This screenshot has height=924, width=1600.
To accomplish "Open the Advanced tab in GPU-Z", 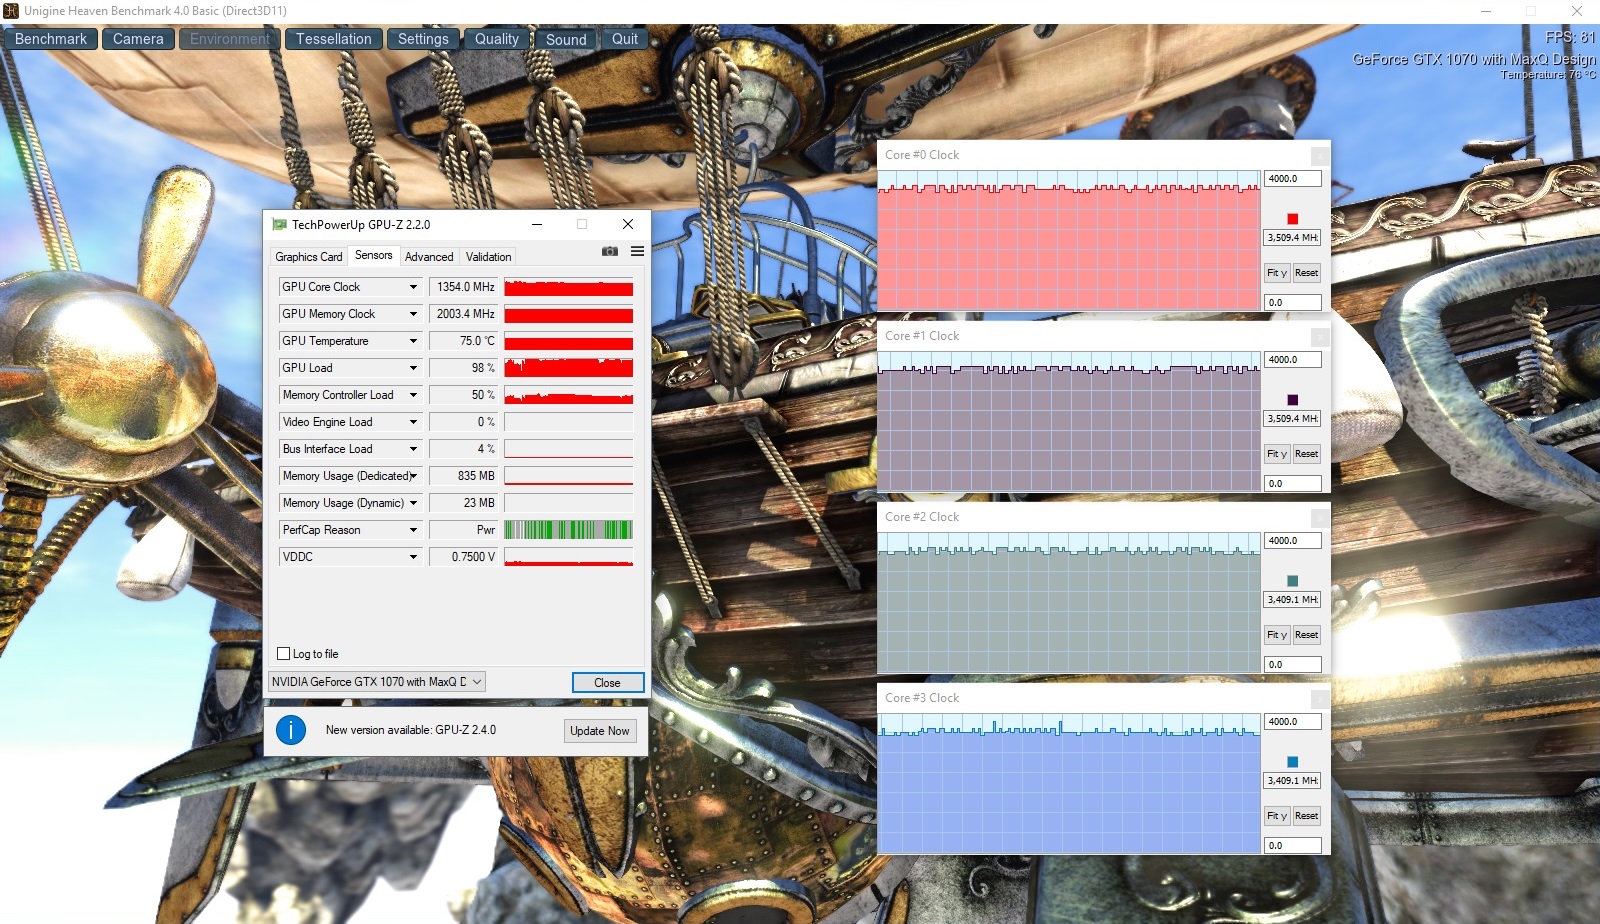I will point(429,257).
